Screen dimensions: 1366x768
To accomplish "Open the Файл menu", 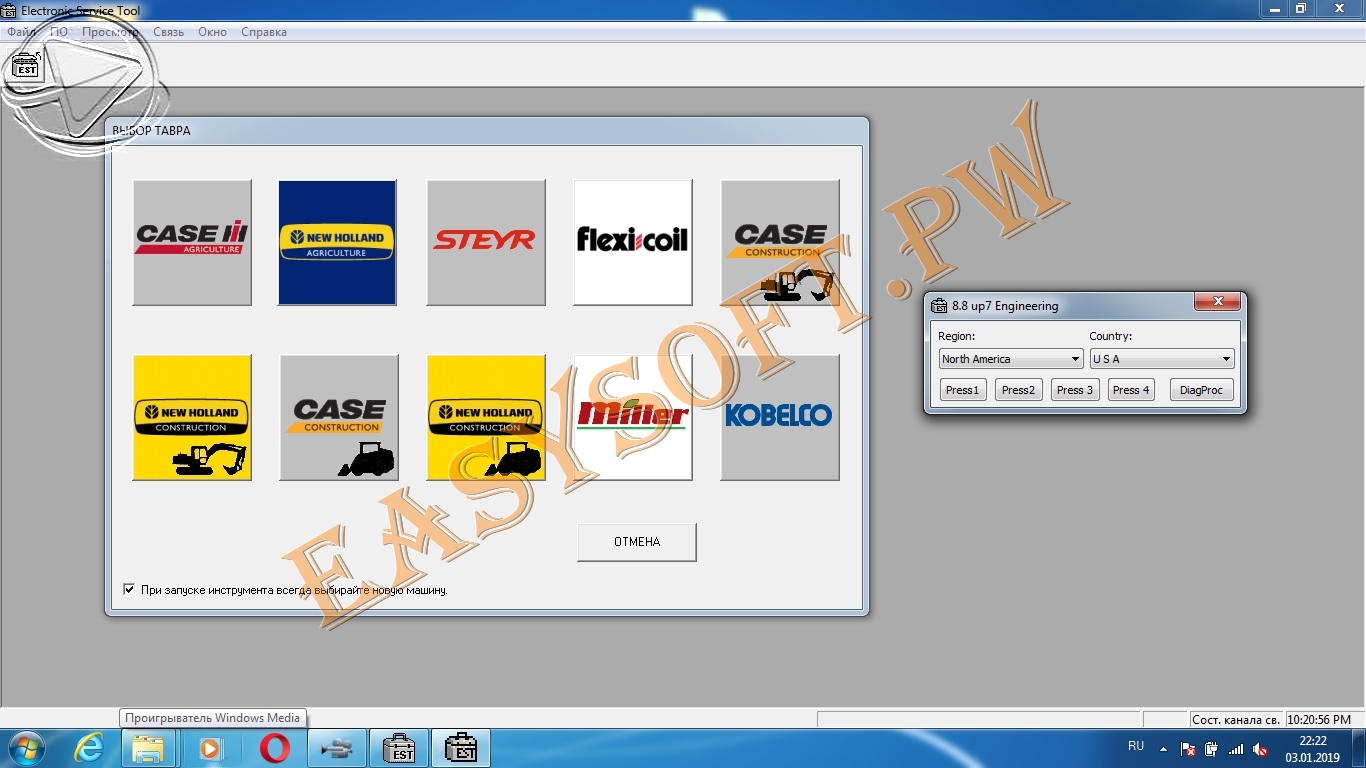I will [x=21, y=32].
